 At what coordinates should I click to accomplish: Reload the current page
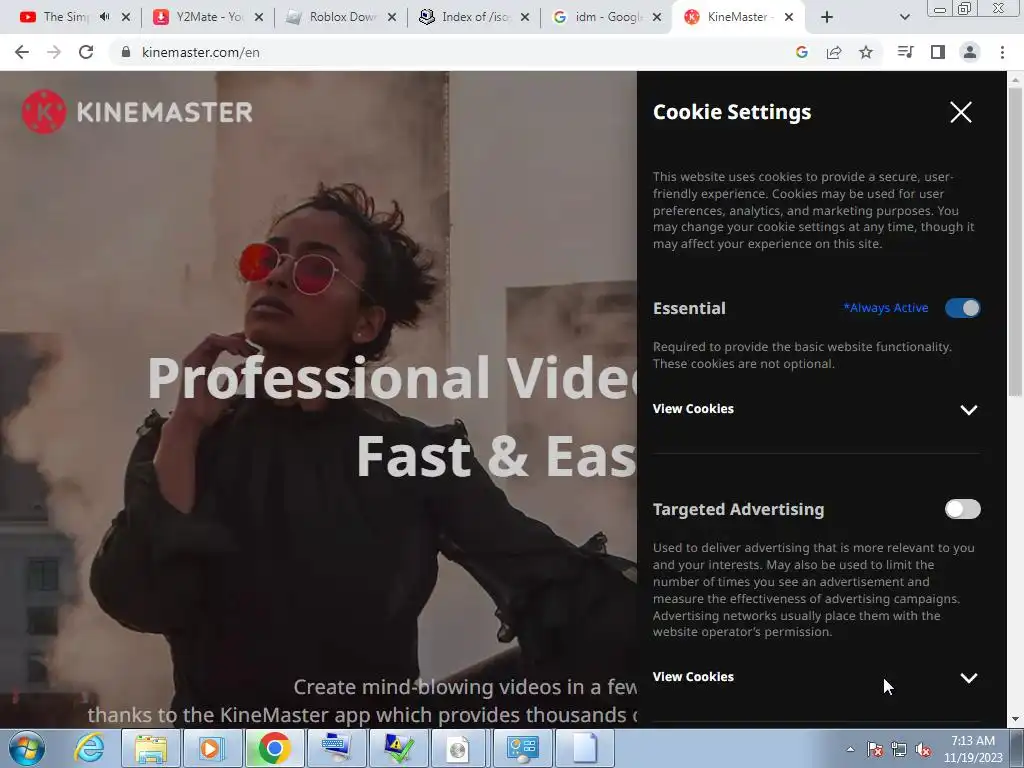[x=86, y=52]
